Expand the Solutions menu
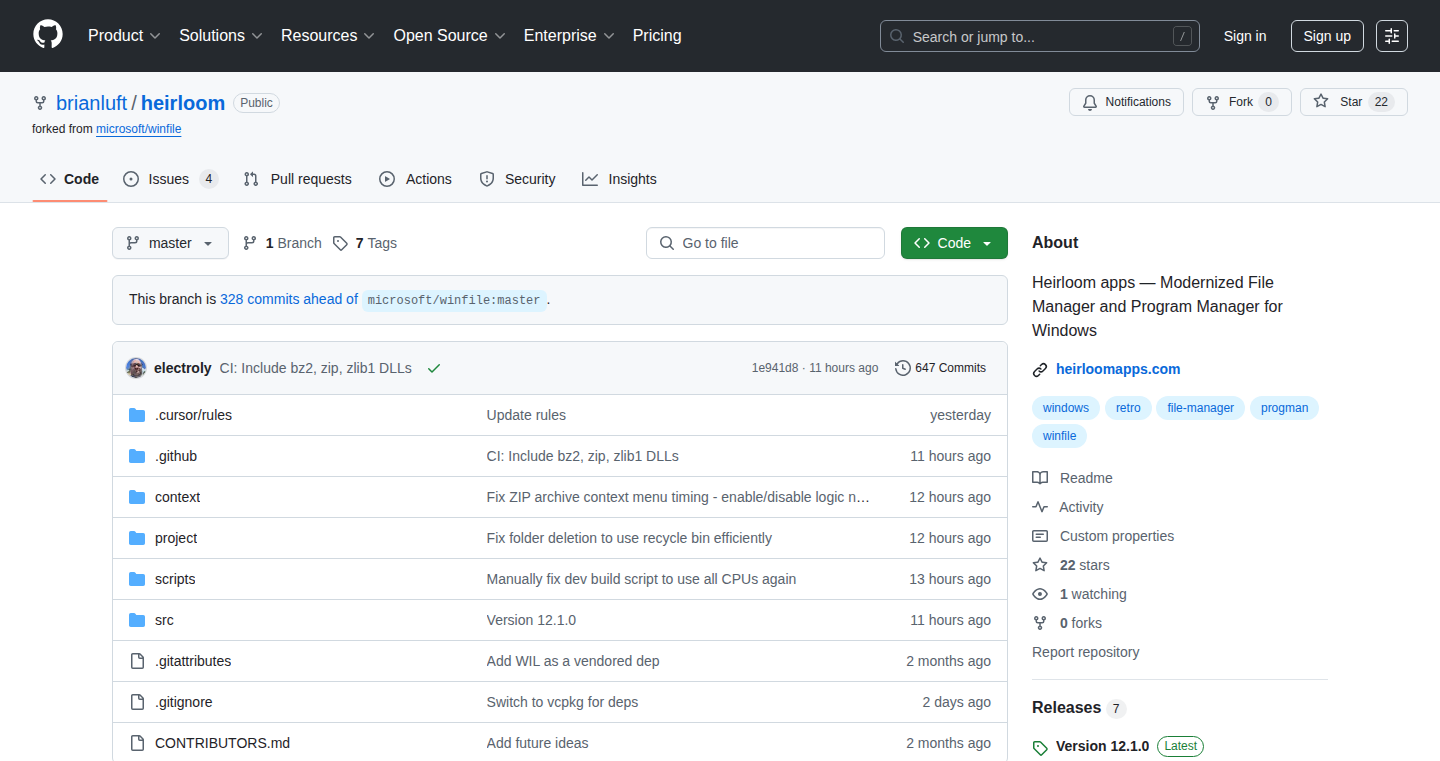 pyautogui.click(x=221, y=35)
